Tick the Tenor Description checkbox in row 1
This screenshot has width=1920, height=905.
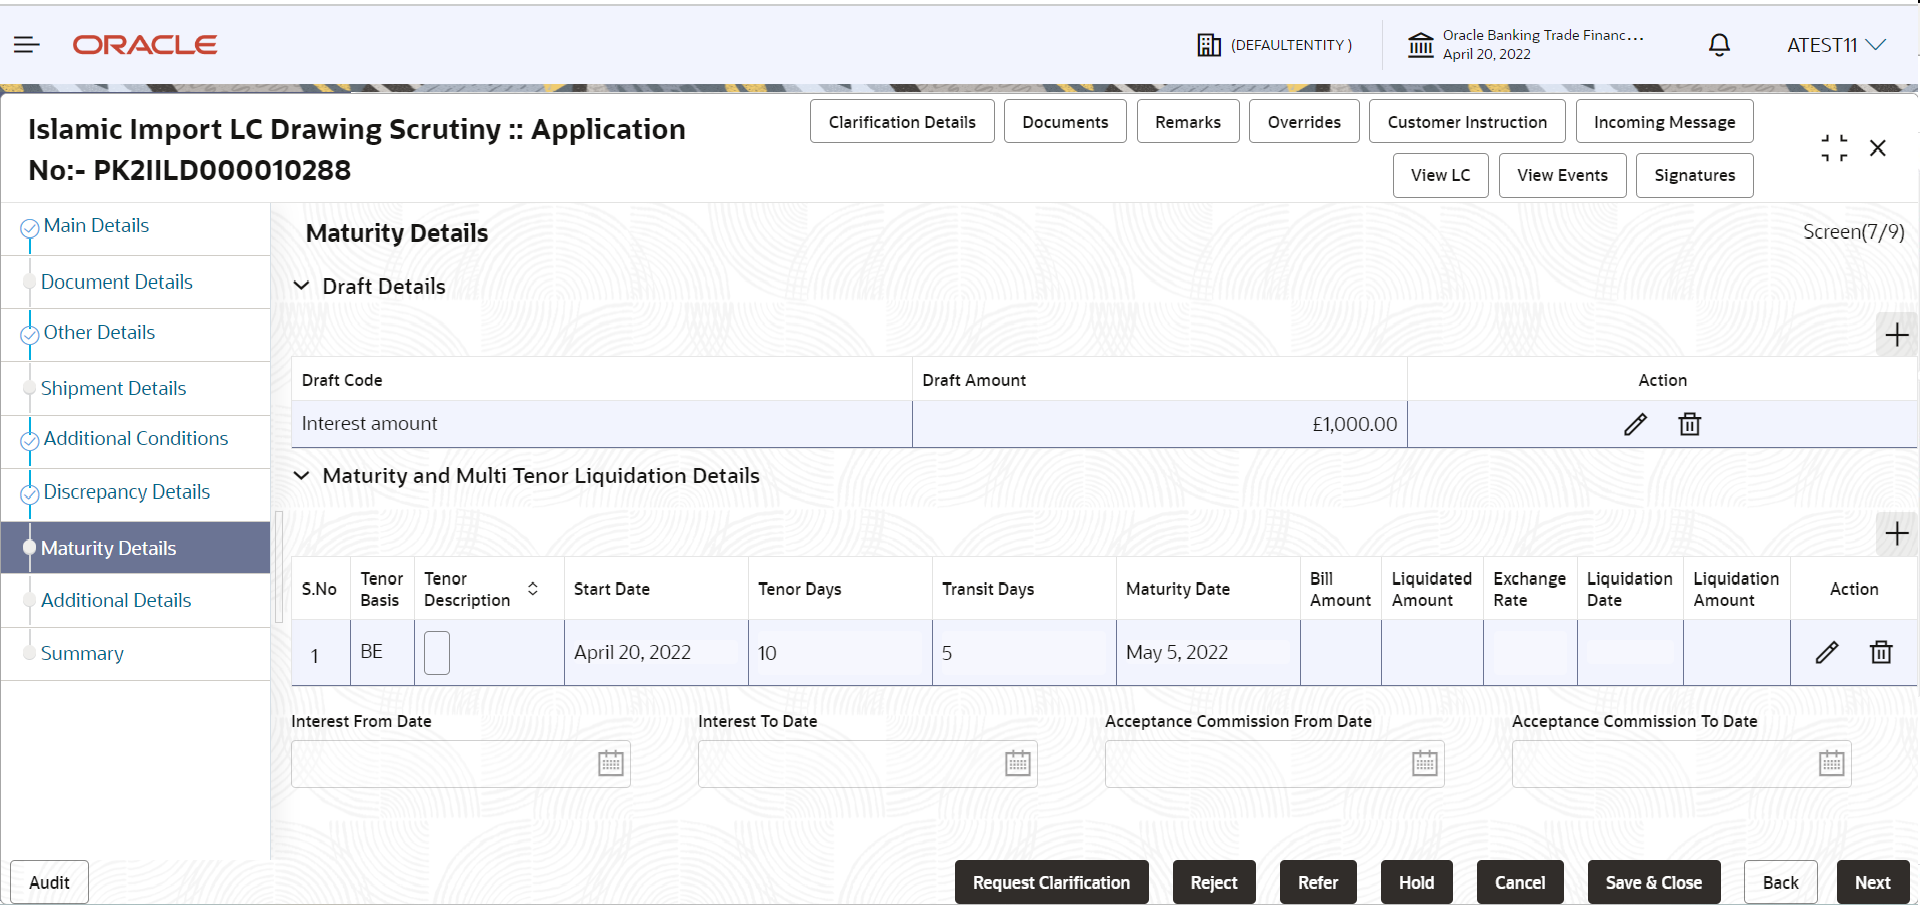(x=437, y=653)
